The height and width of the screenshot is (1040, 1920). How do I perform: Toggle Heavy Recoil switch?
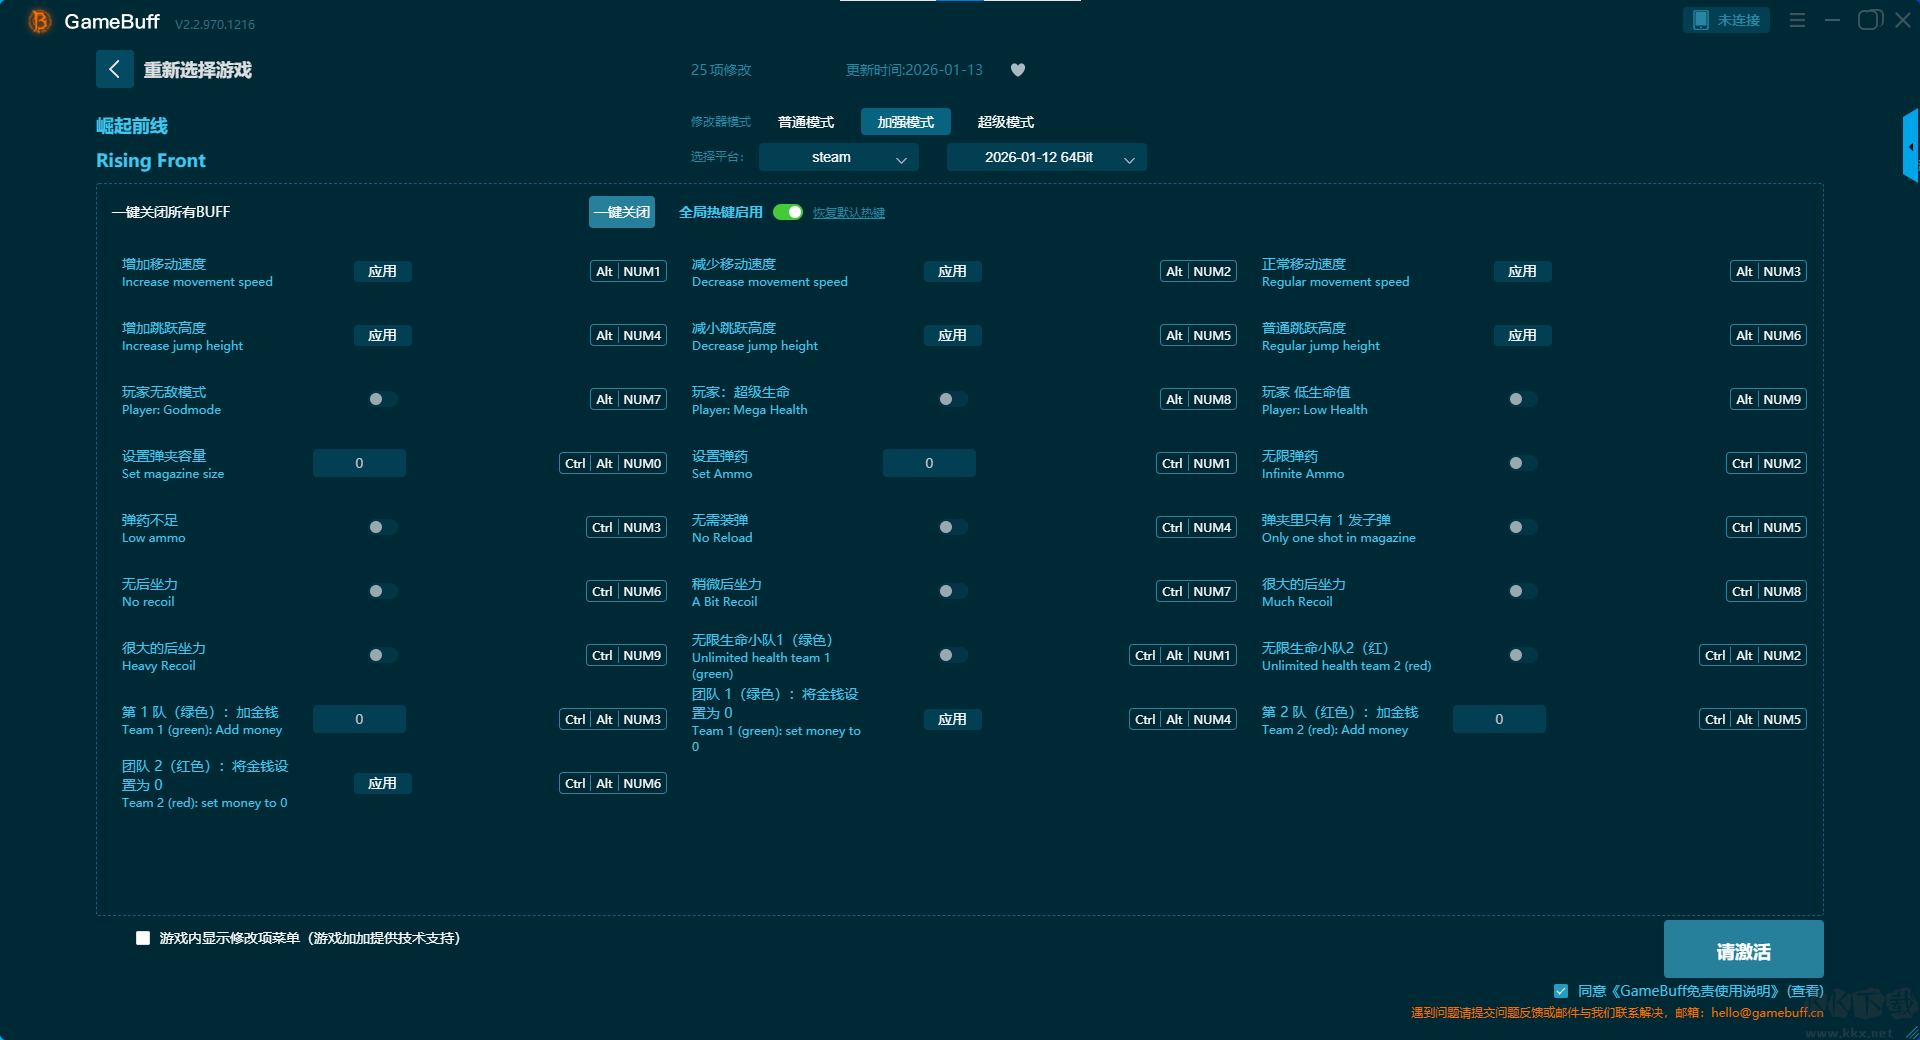(x=382, y=655)
